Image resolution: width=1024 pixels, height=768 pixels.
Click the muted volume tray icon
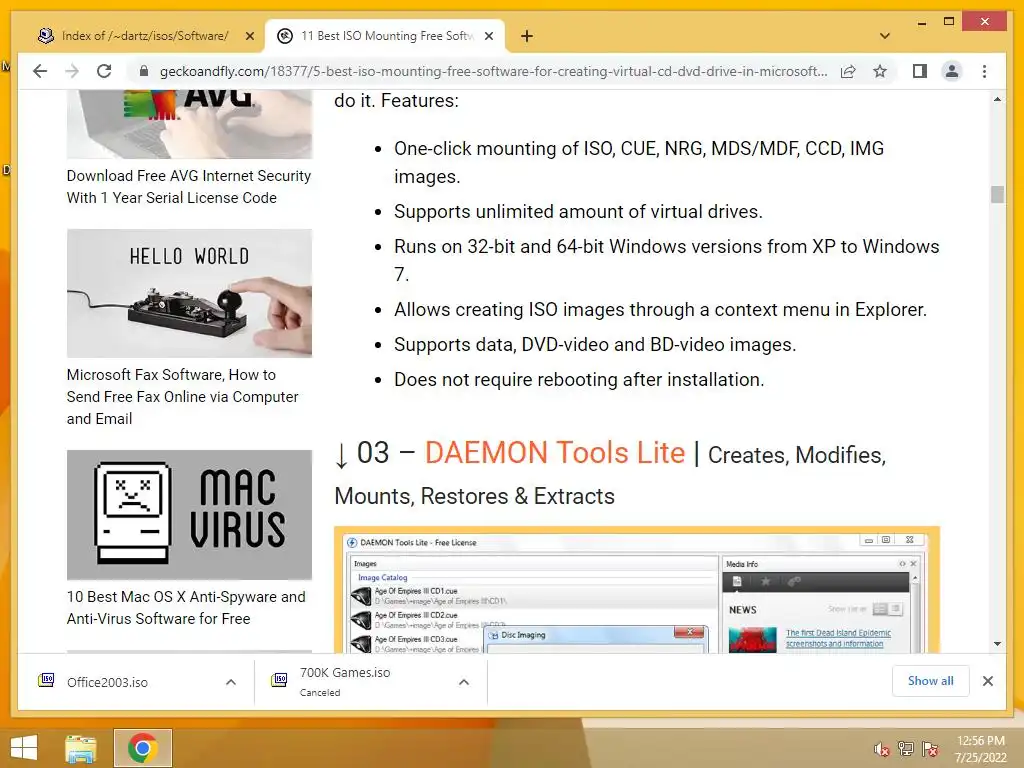(882, 749)
